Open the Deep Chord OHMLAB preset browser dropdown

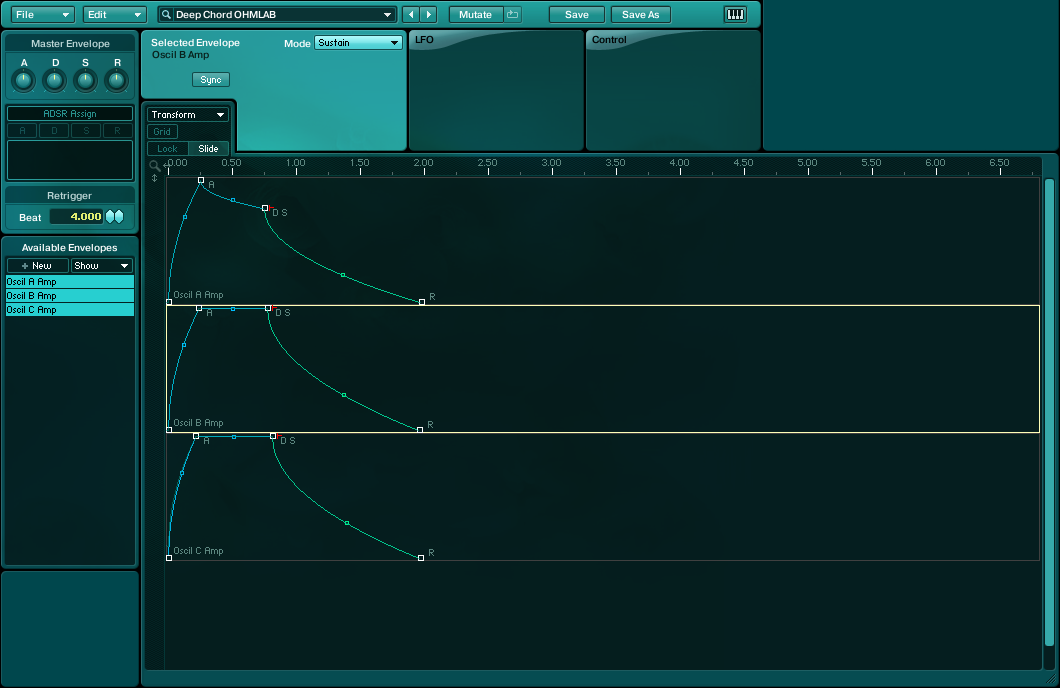point(387,14)
